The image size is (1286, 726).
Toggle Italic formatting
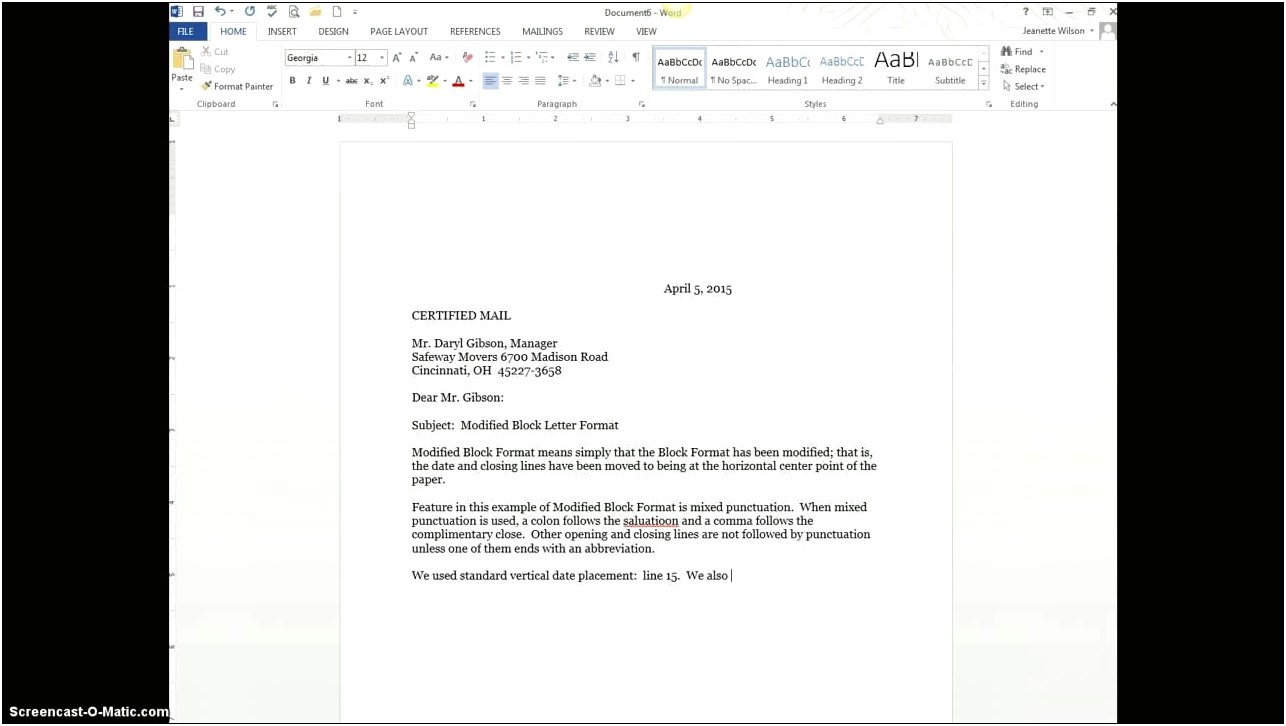click(309, 81)
